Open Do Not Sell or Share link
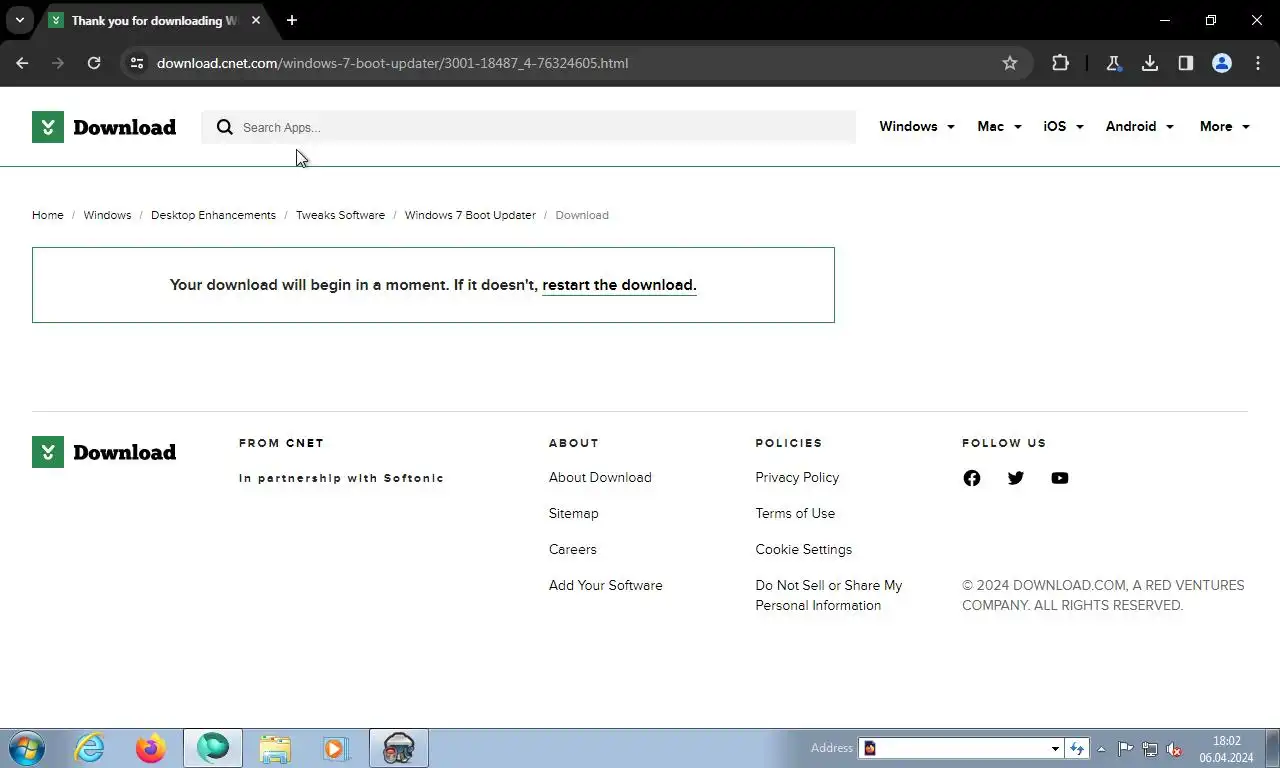Viewport: 1280px width, 768px height. click(828, 595)
